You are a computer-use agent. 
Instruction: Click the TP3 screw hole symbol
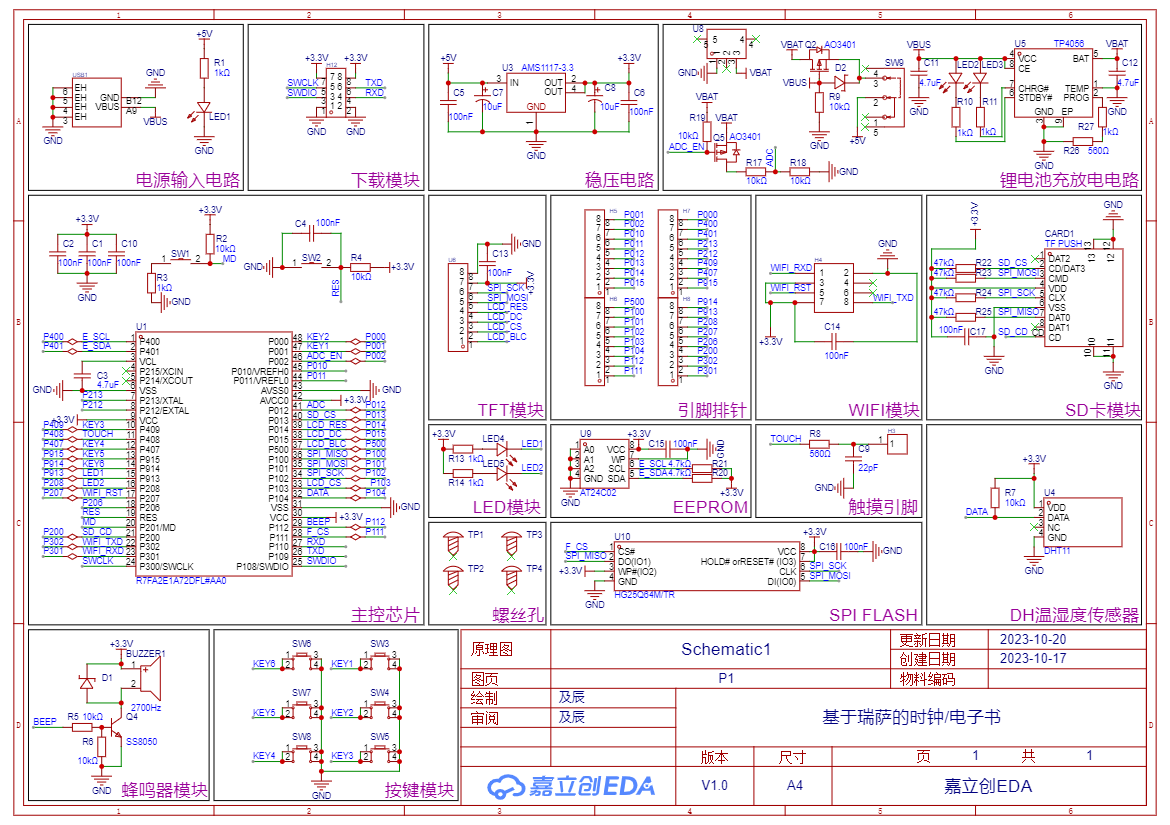point(512,545)
